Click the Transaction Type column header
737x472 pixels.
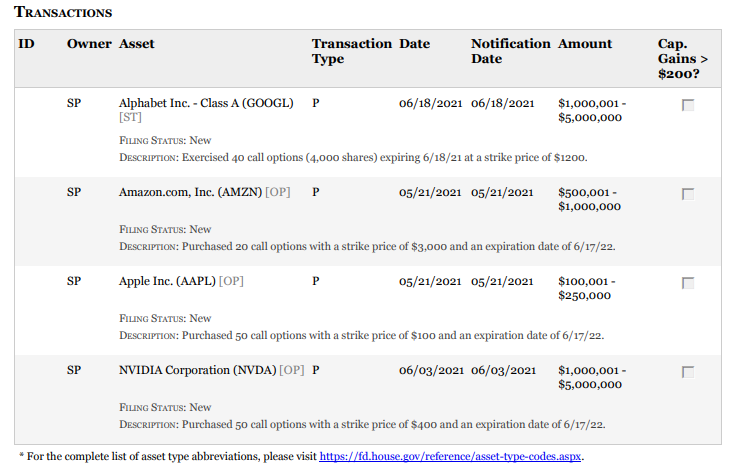click(351, 51)
